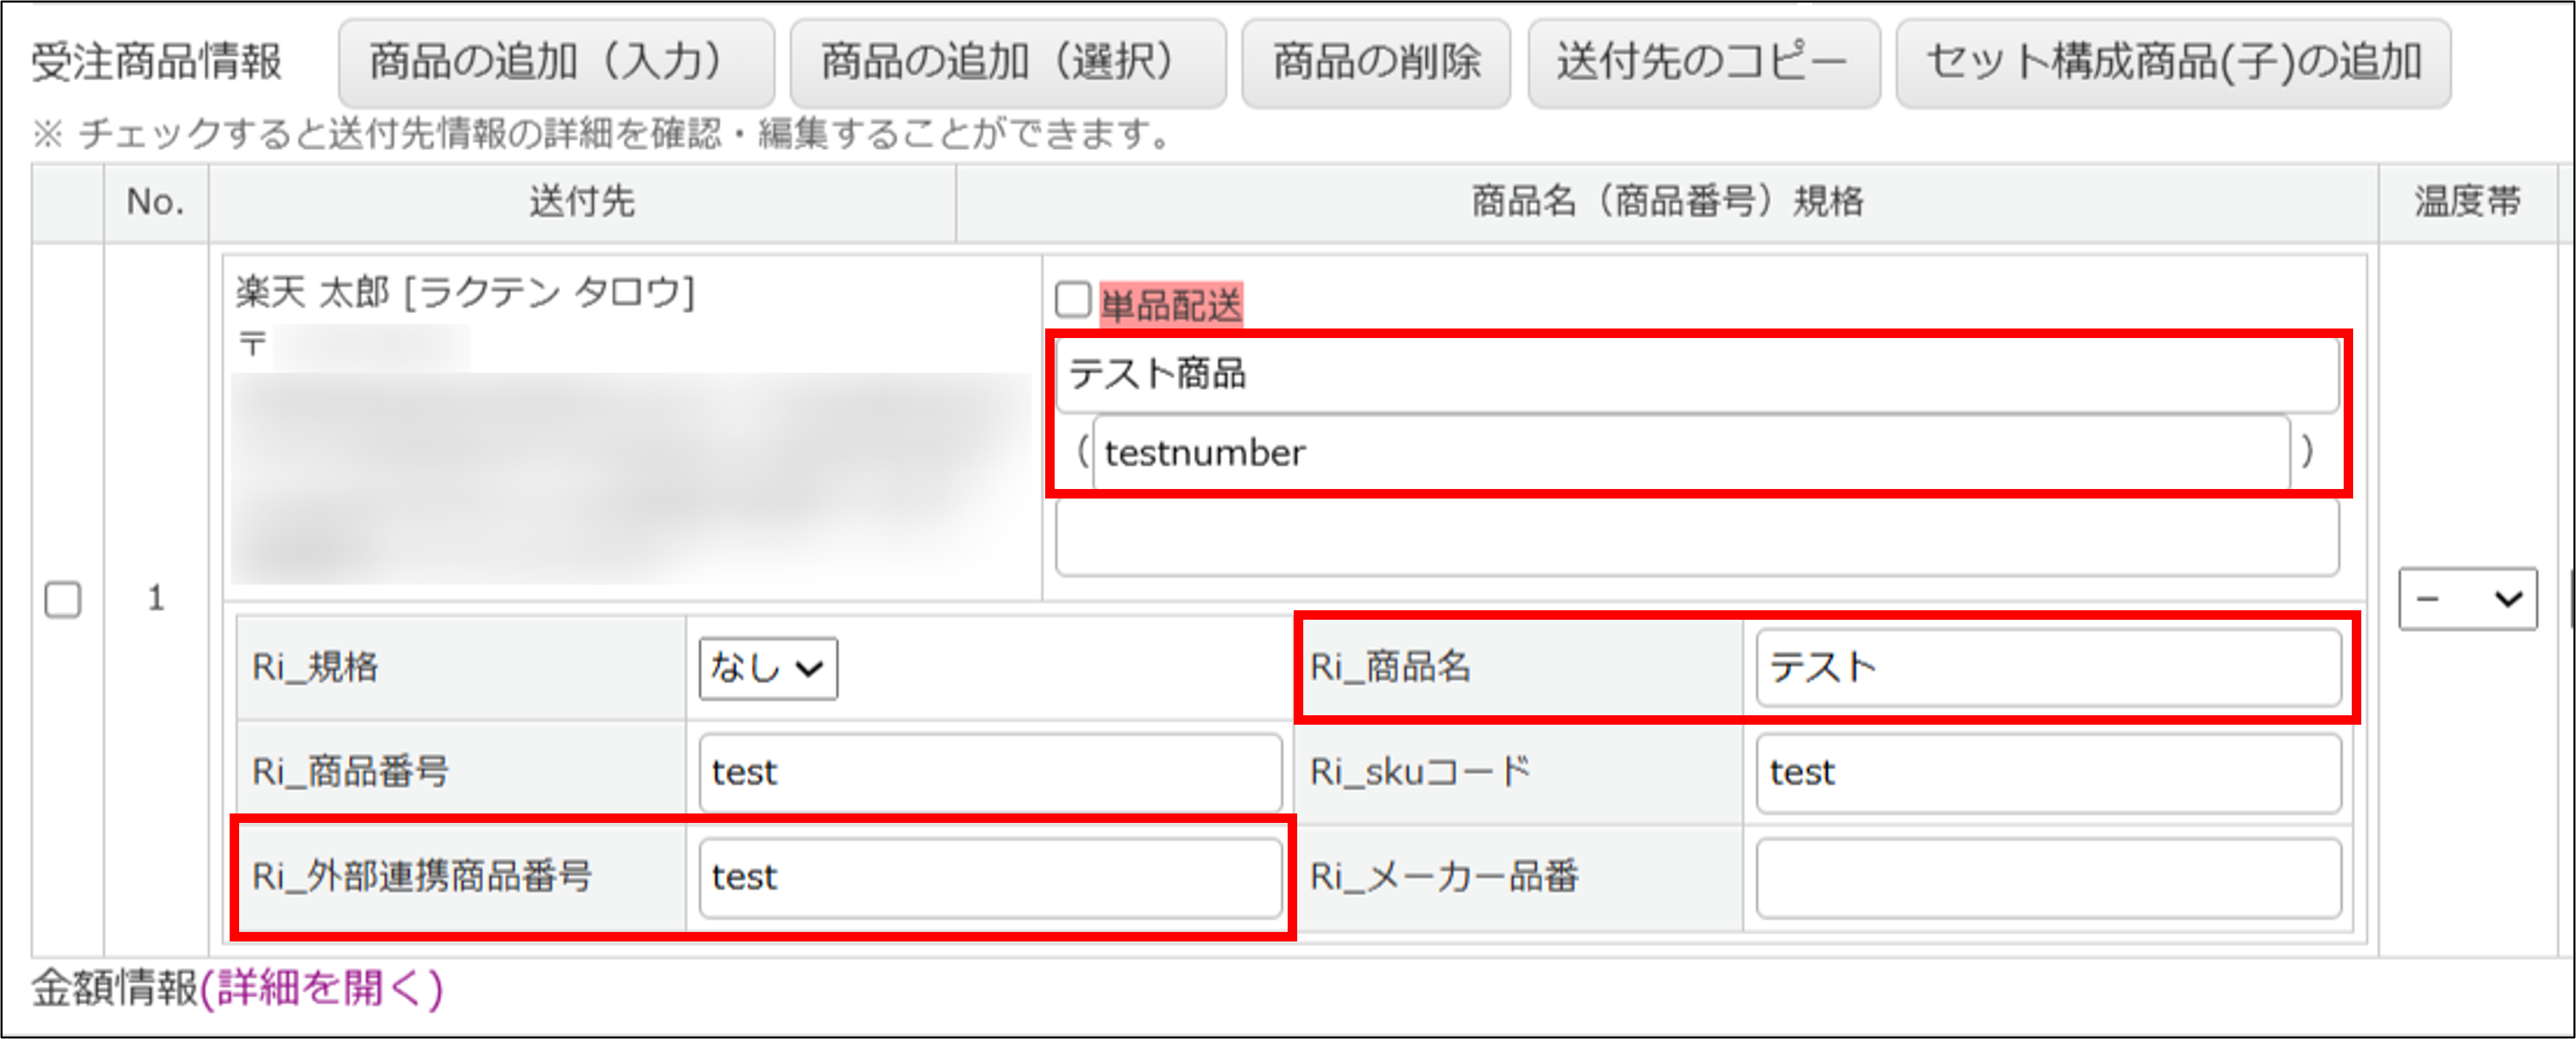The image size is (2576, 1039).
Task: Select the Ri_メーカー品番 label cell
Action: coord(1518,878)
